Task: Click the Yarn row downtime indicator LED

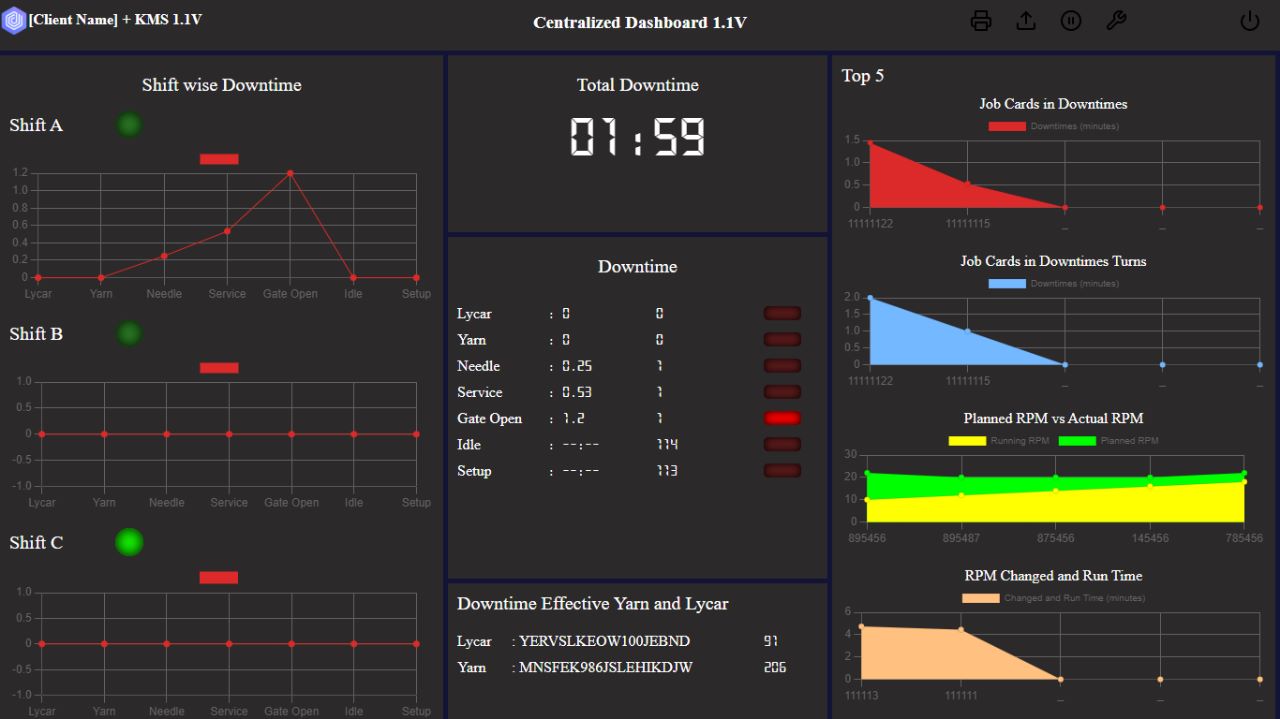Action: click(x=782, y=340)
